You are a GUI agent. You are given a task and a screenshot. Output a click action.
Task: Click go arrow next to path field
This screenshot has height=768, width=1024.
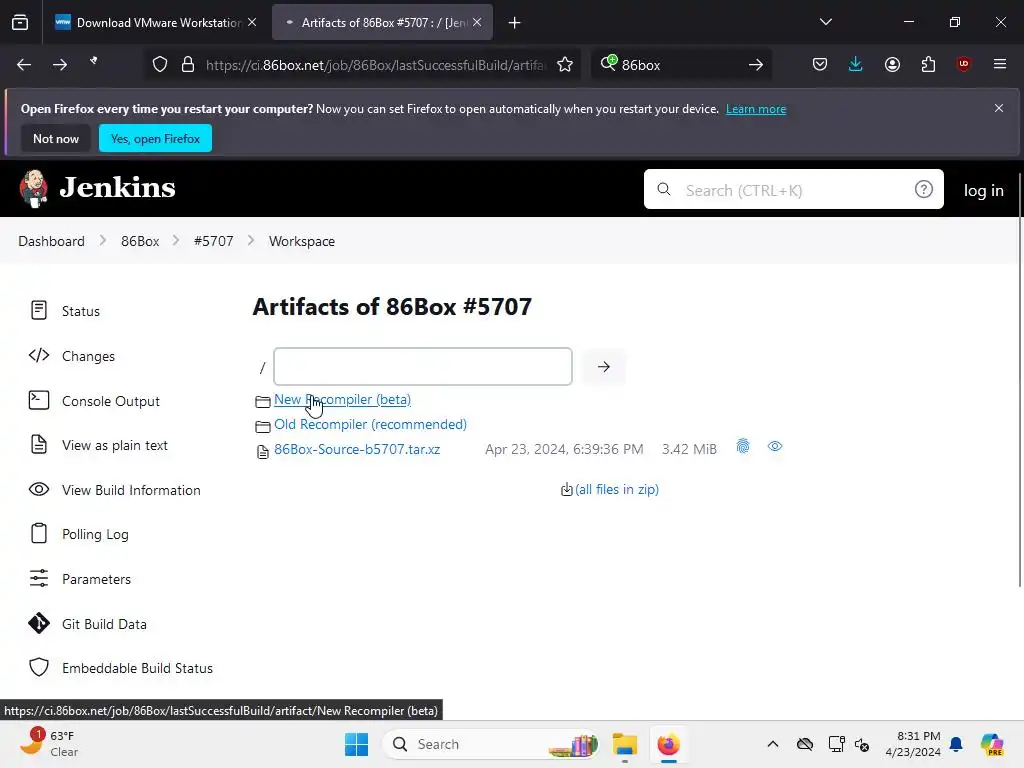click(x=603, y=366)
